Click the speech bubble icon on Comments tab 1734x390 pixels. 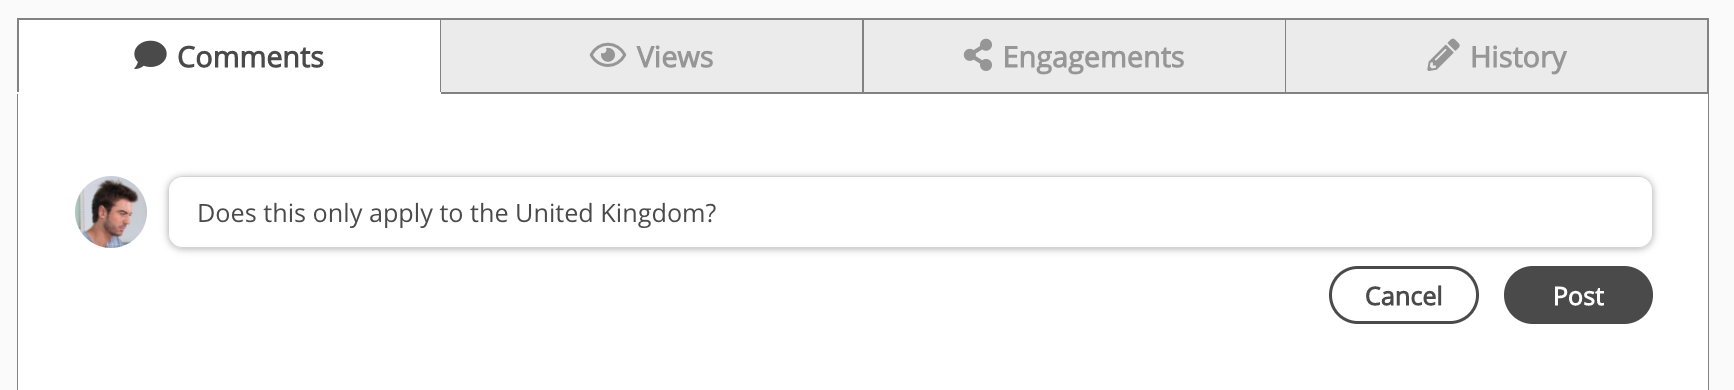[150, 55]
